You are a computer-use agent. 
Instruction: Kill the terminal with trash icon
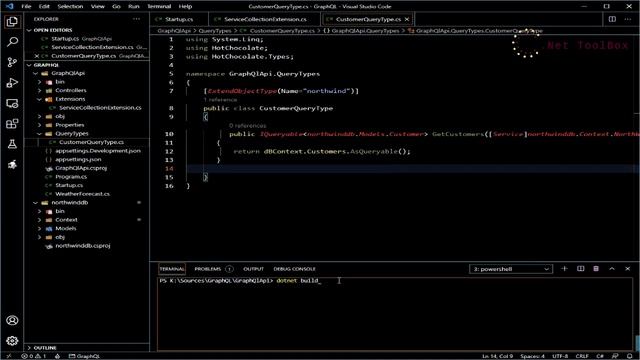[596, 269]
